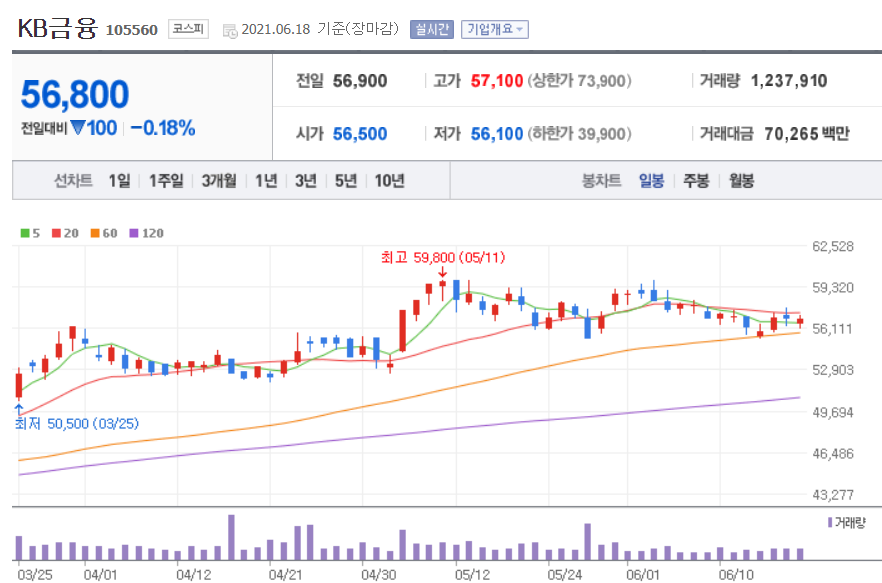Click the 저가 56,100 low price value
Screen dimensions: 882x583
pyautogui.click(x=497, y=134)
